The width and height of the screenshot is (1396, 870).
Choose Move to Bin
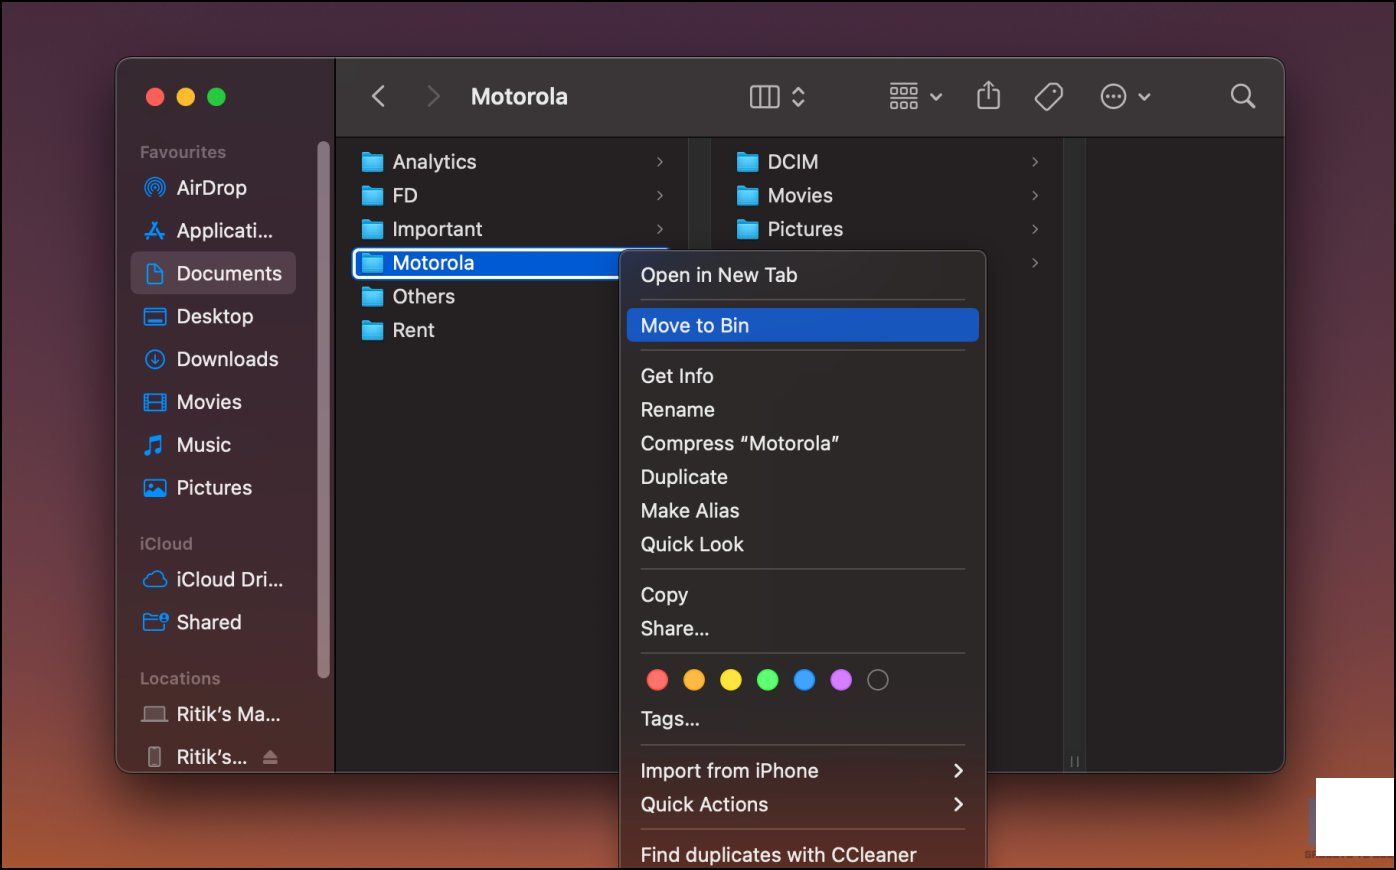(x=802, y=325)
